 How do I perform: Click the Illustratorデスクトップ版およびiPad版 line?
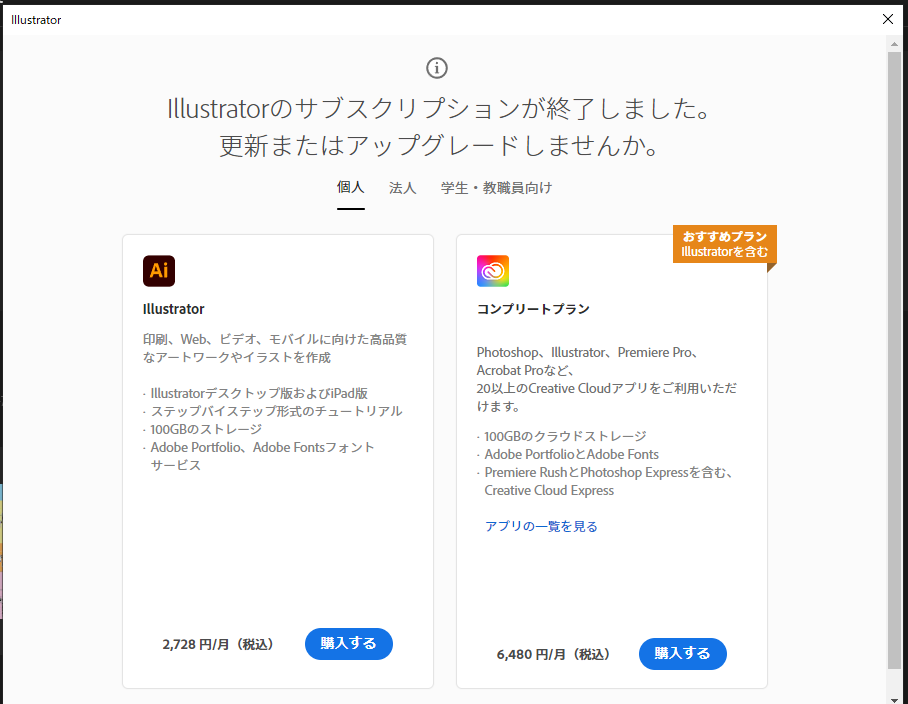click(259, 393)
